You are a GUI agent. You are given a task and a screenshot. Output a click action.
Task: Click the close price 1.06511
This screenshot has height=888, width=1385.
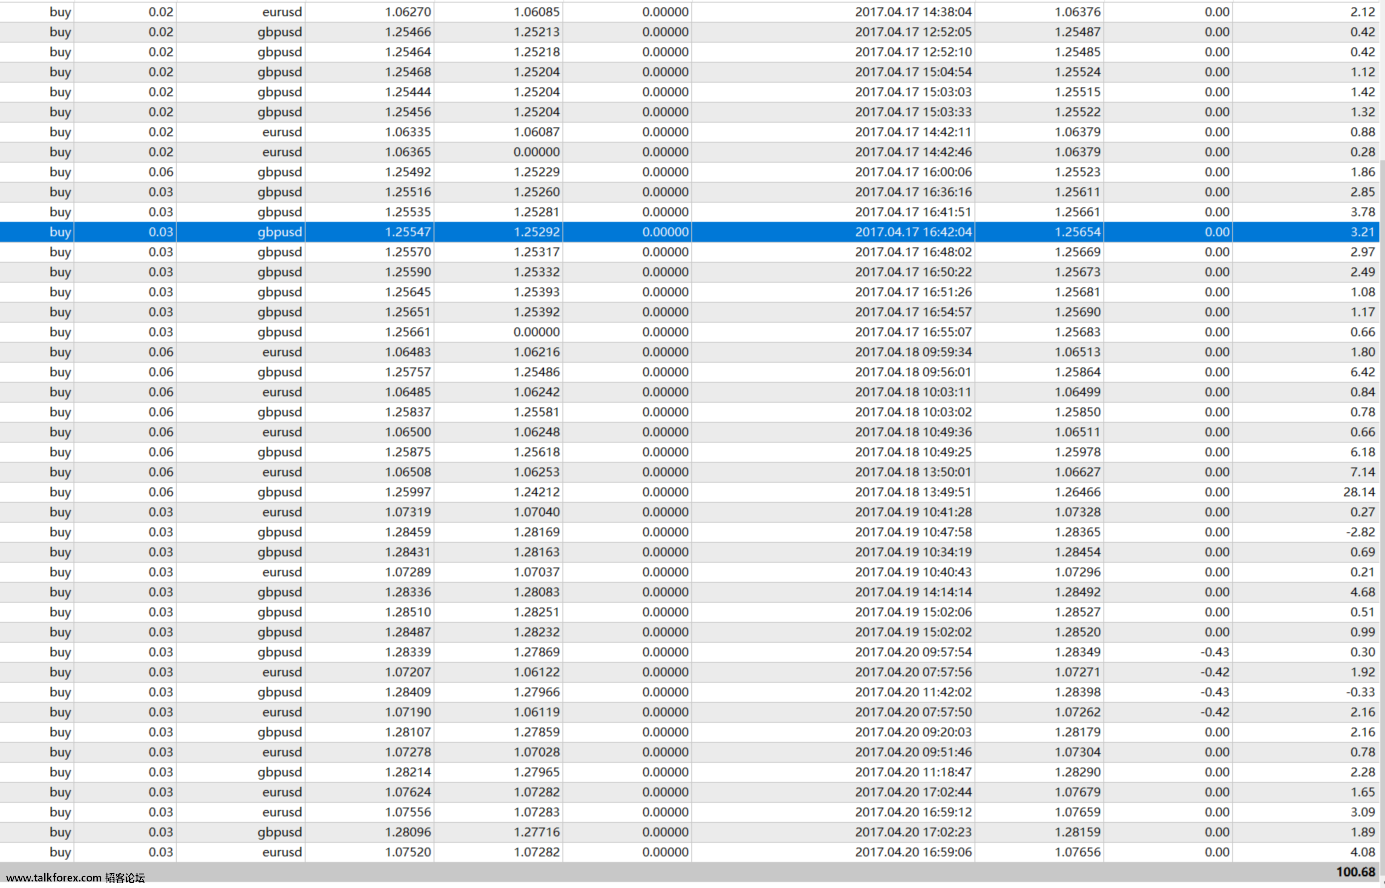click(1077, 432)
